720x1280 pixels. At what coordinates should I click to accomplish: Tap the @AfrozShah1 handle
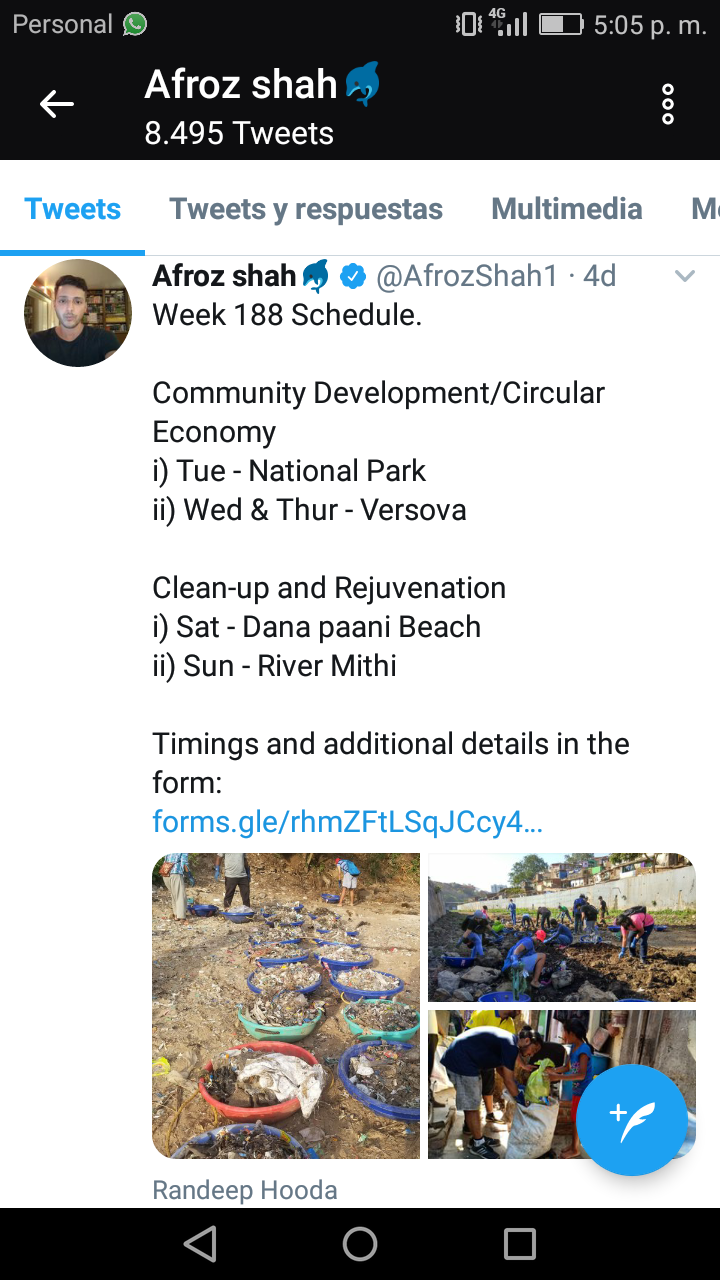click(466, 276)
